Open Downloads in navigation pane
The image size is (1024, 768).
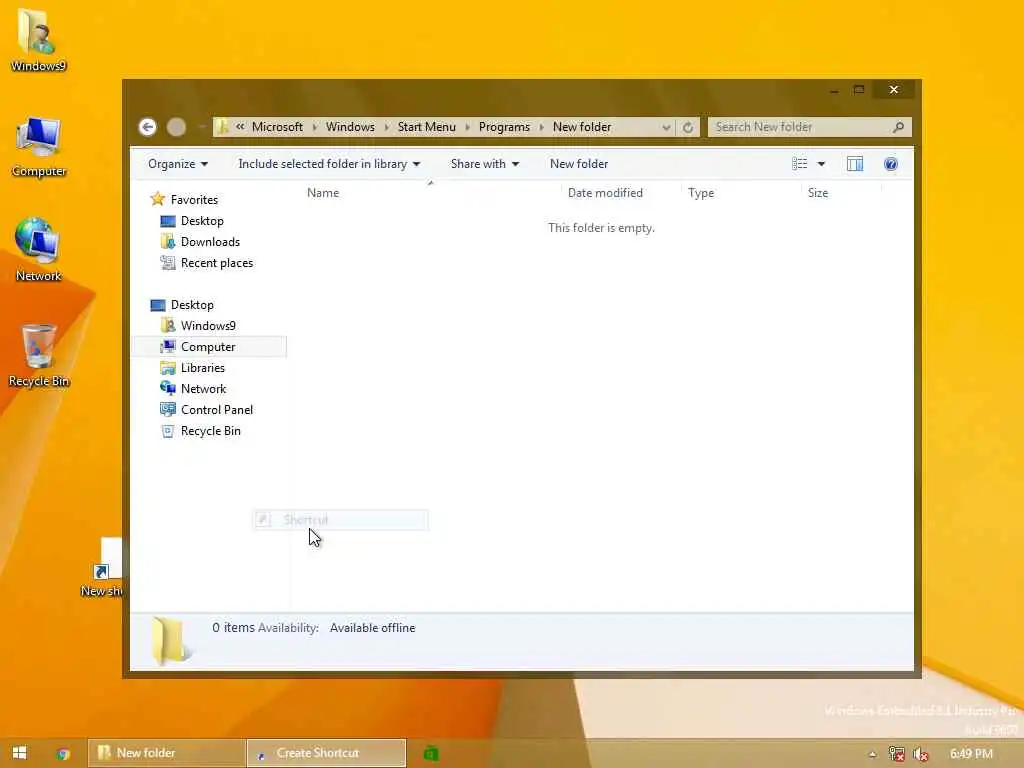[210, 242]
